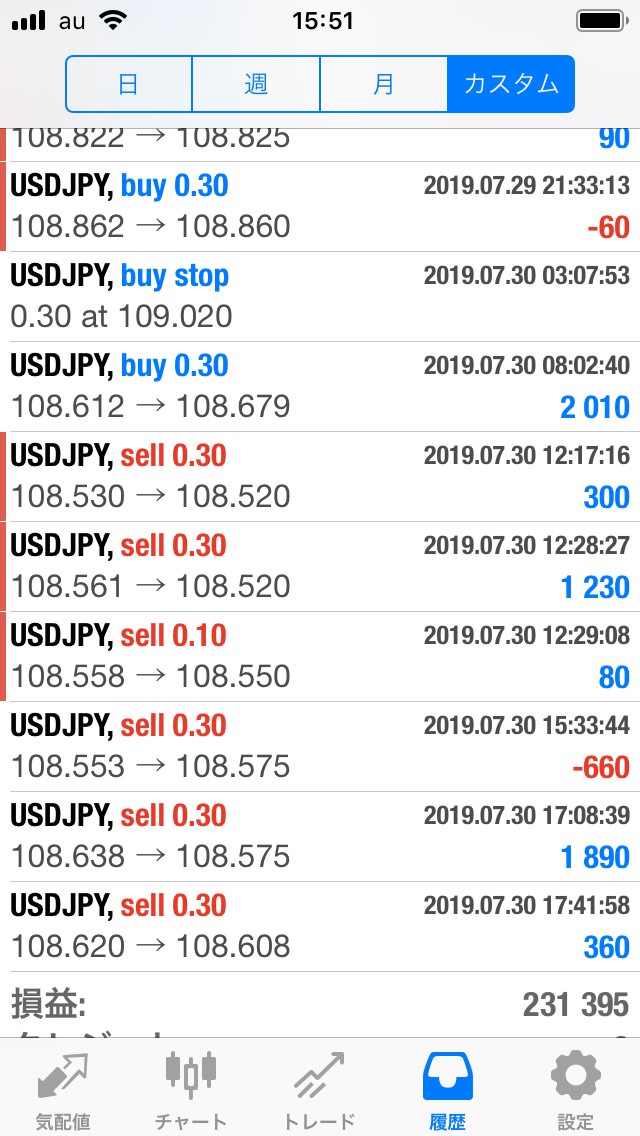Image resolution: width=640 pixels, height=1136 pixels.
Task: Open the 気配値 quotes icon
Action: [x=62, y=1078]
